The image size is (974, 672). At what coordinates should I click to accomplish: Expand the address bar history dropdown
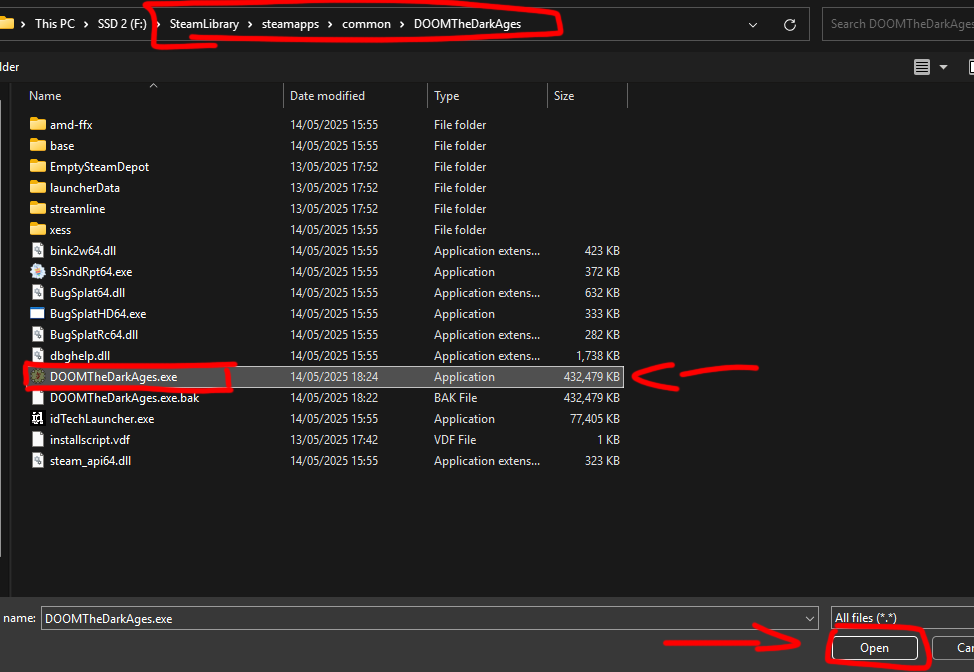coord(753,25)
